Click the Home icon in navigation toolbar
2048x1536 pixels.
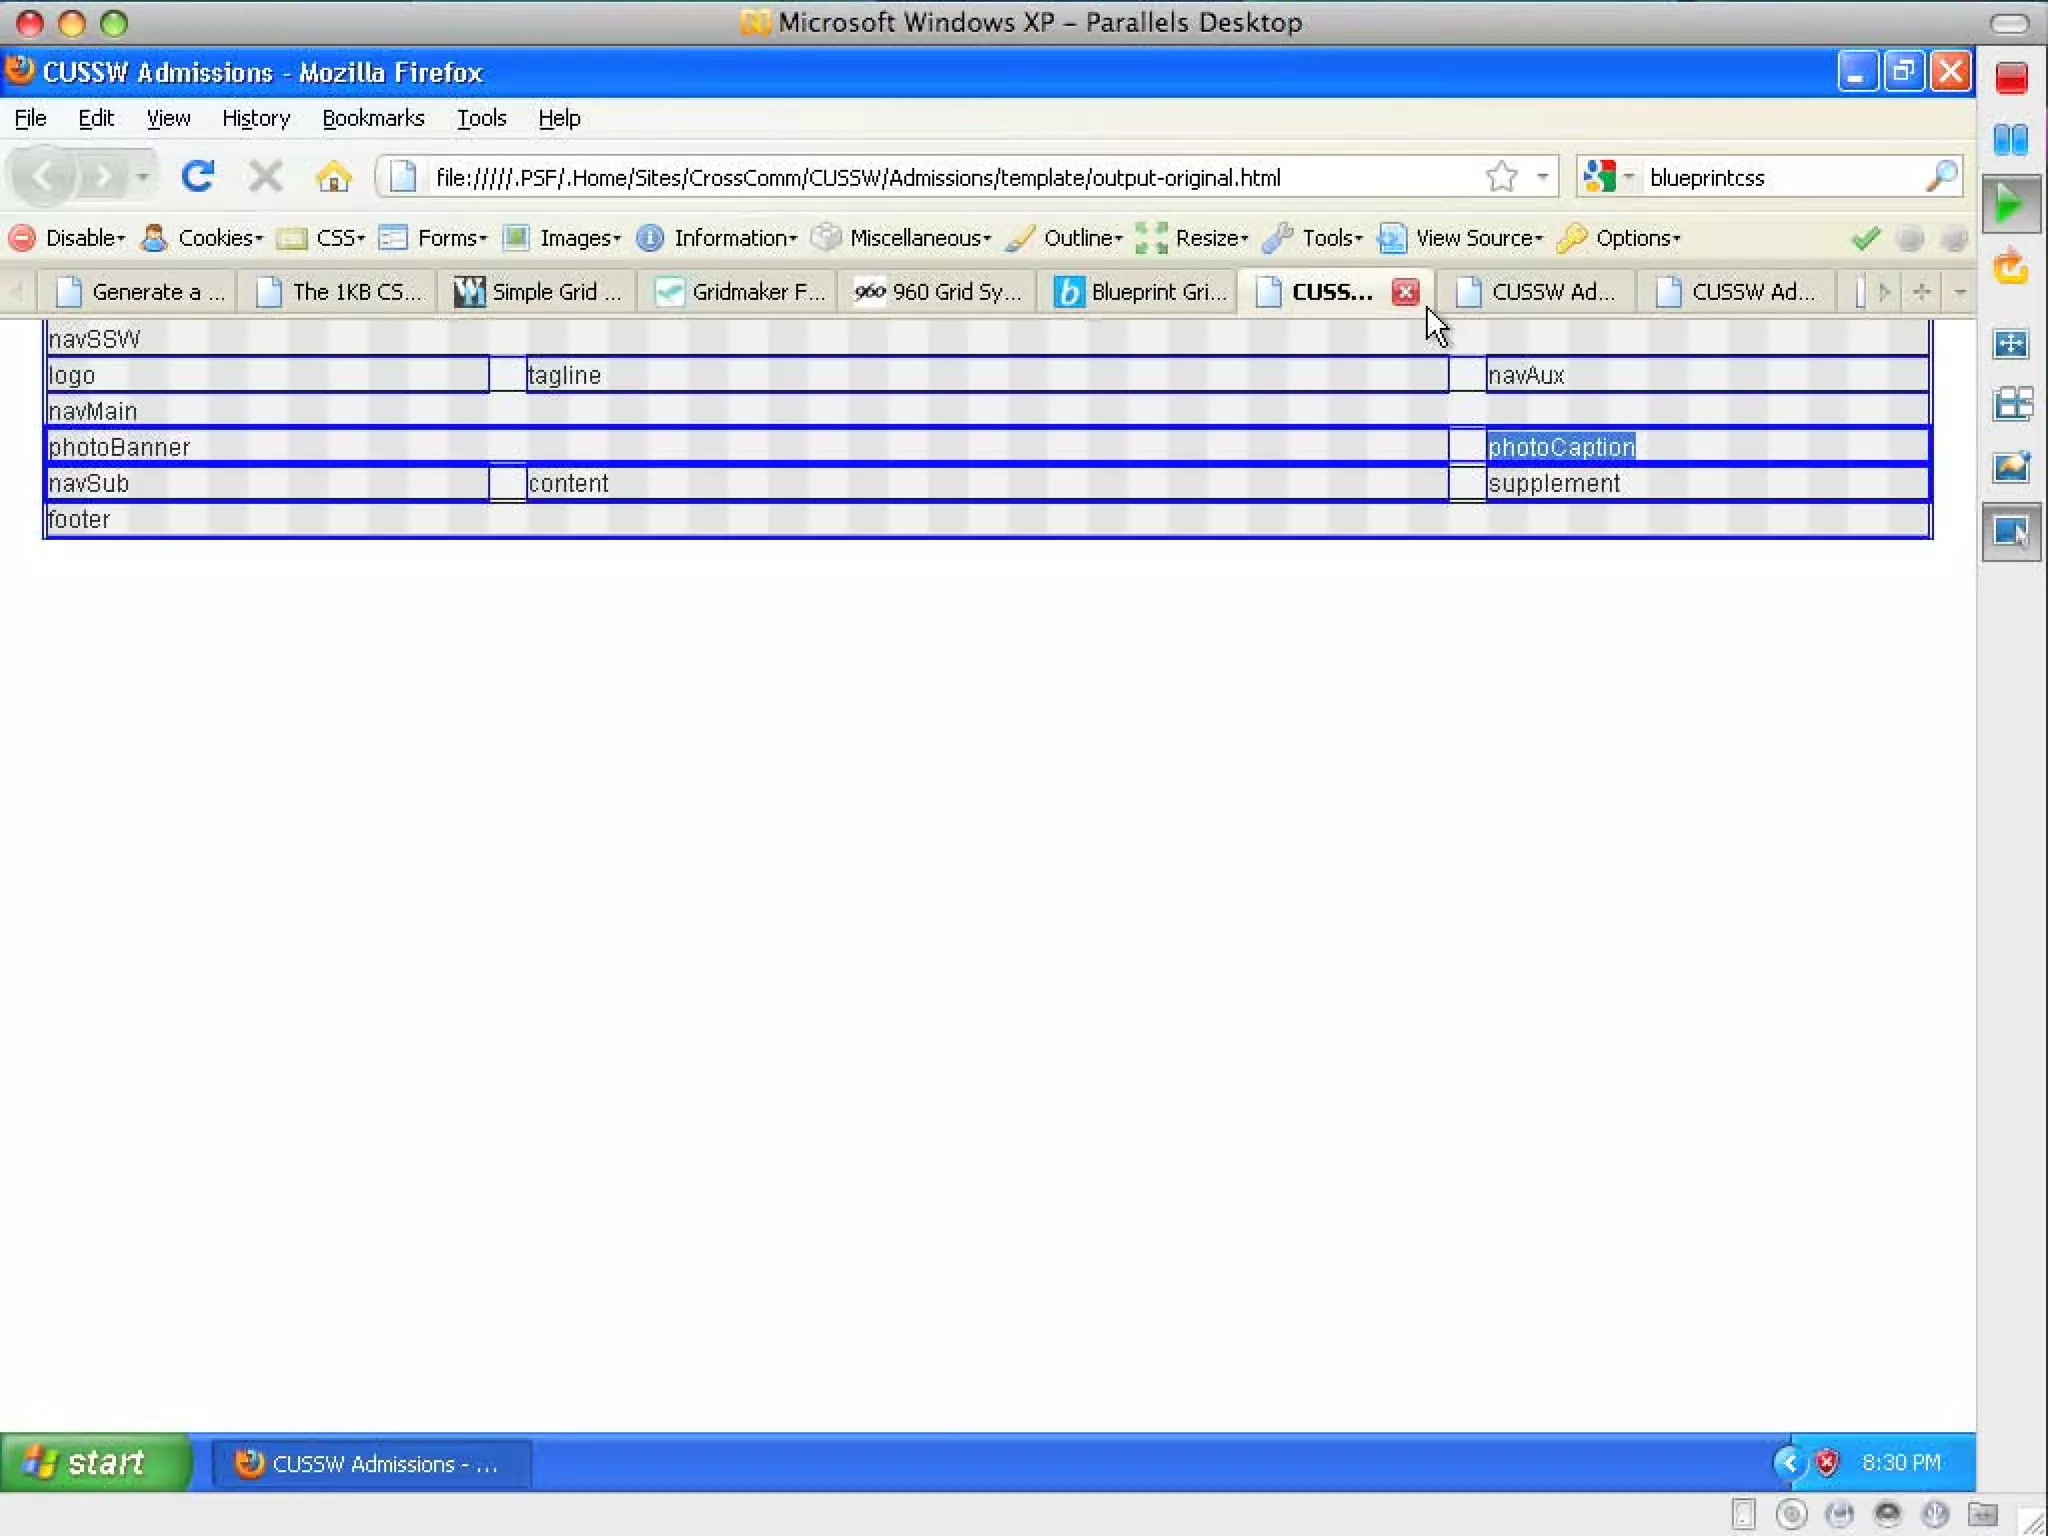point(333,177)
